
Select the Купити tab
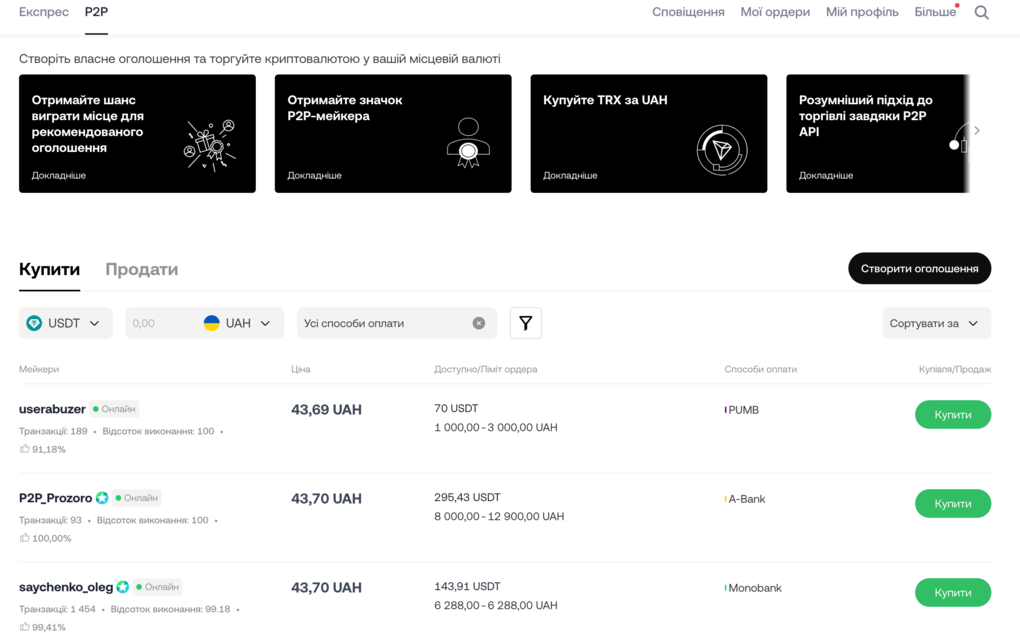tap(49, 269)
